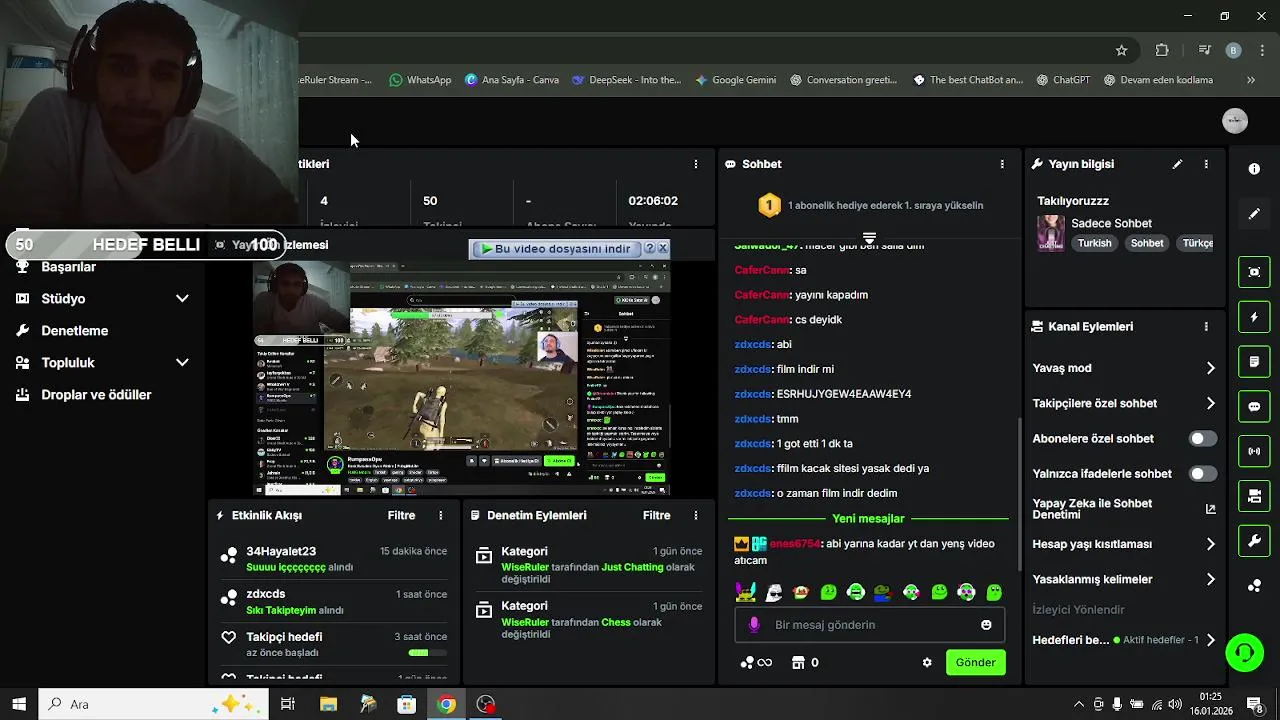The height and width of the screenshot is (720, 1280).
Task: Click the stream preview thumbnail
Action: click(462, 378)
